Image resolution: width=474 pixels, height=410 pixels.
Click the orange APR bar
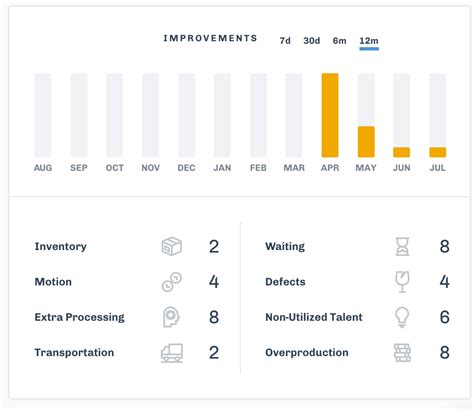coord(330,115)
